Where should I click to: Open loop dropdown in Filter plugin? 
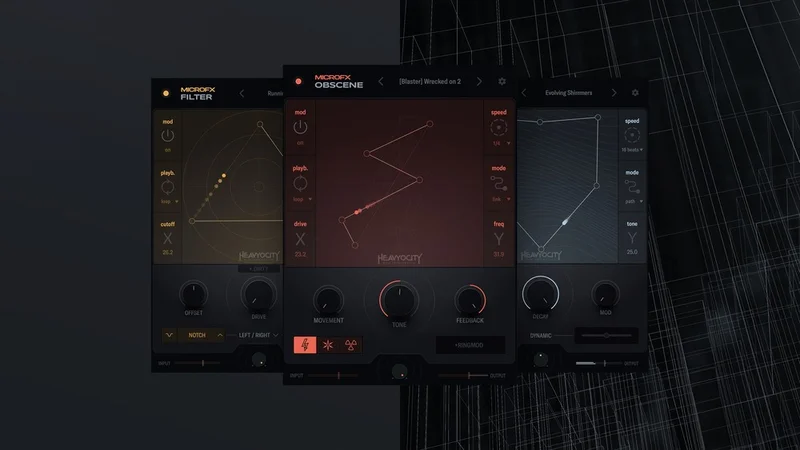pos(170,202)
